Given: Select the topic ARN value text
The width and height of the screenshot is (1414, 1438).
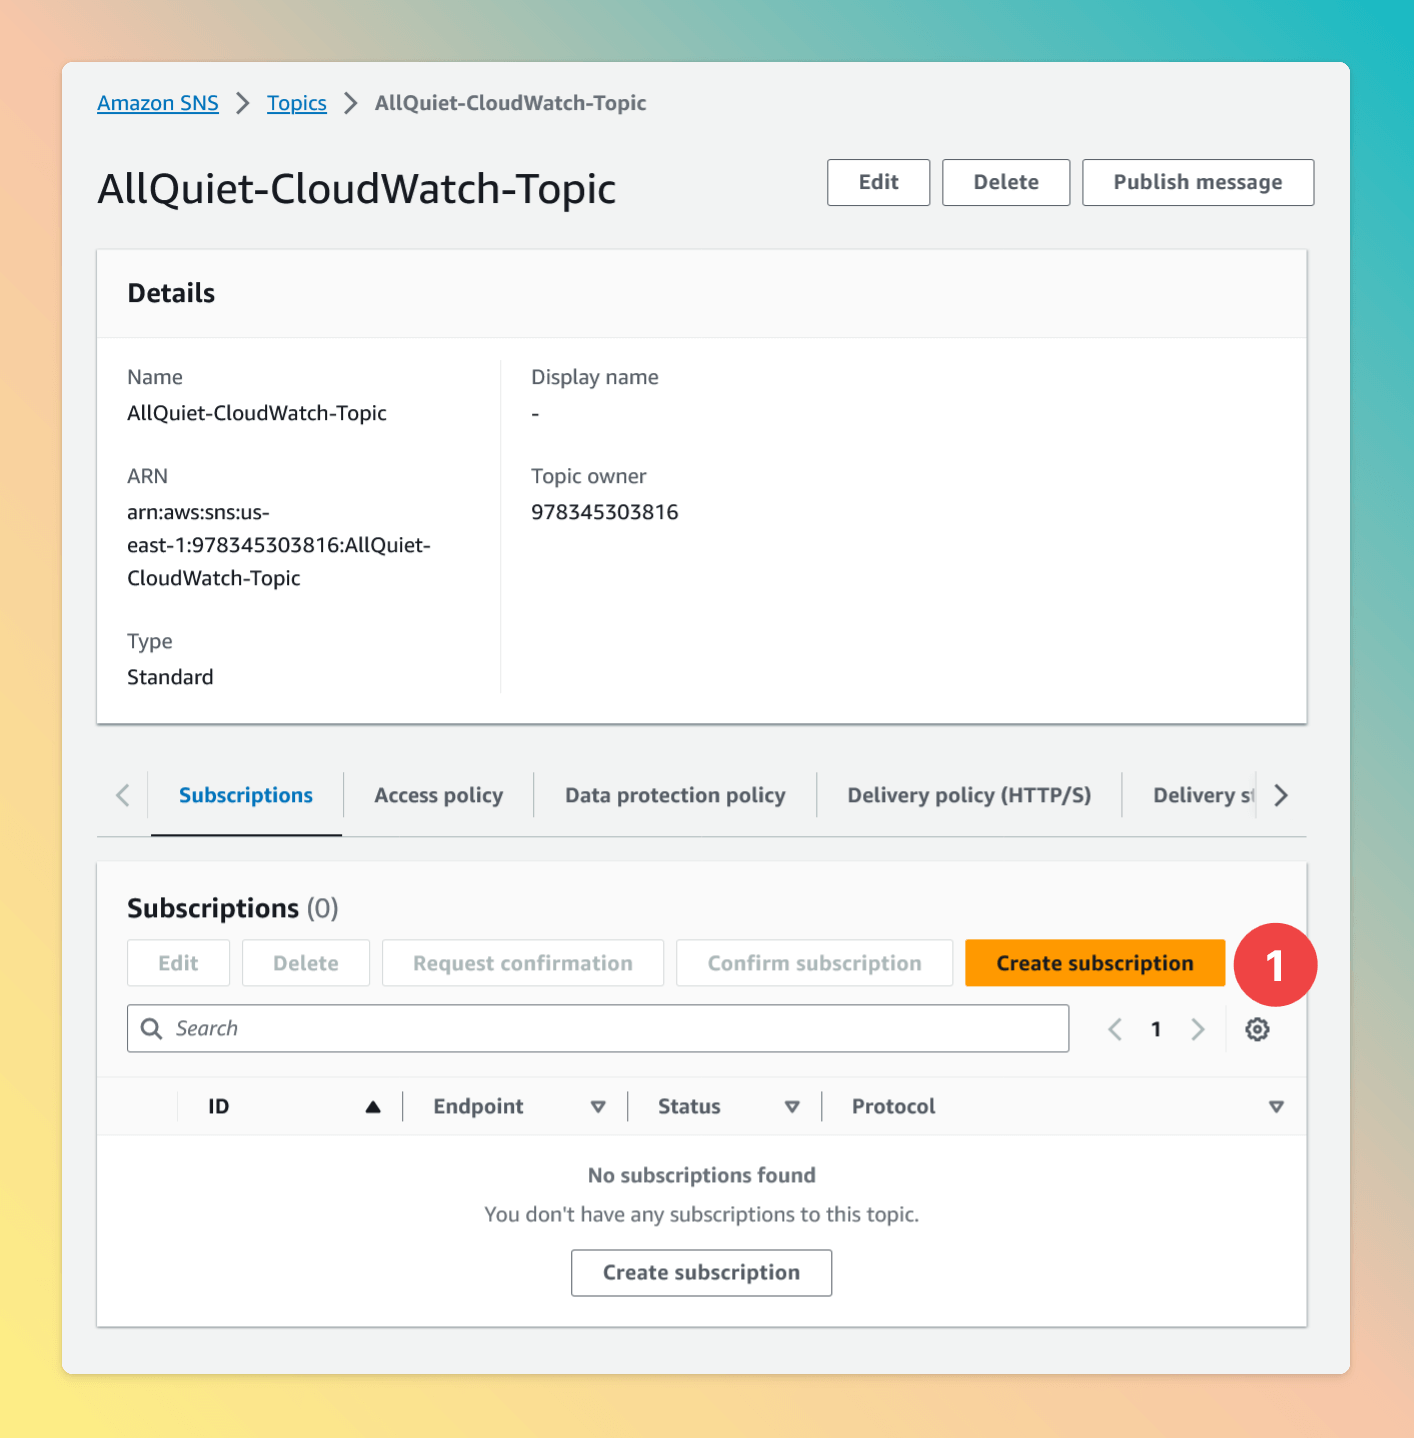Looking at the screenshot, I should pos(279,545).
